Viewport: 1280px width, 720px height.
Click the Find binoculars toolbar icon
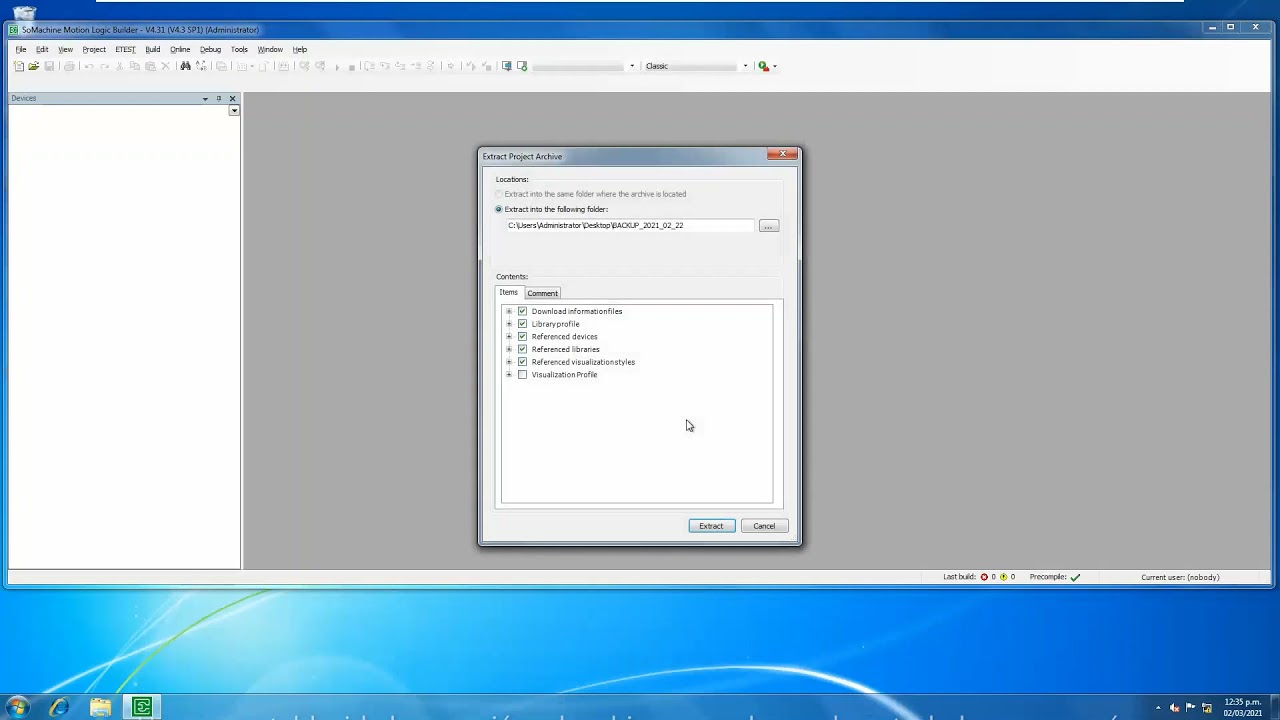click(185, 66)
